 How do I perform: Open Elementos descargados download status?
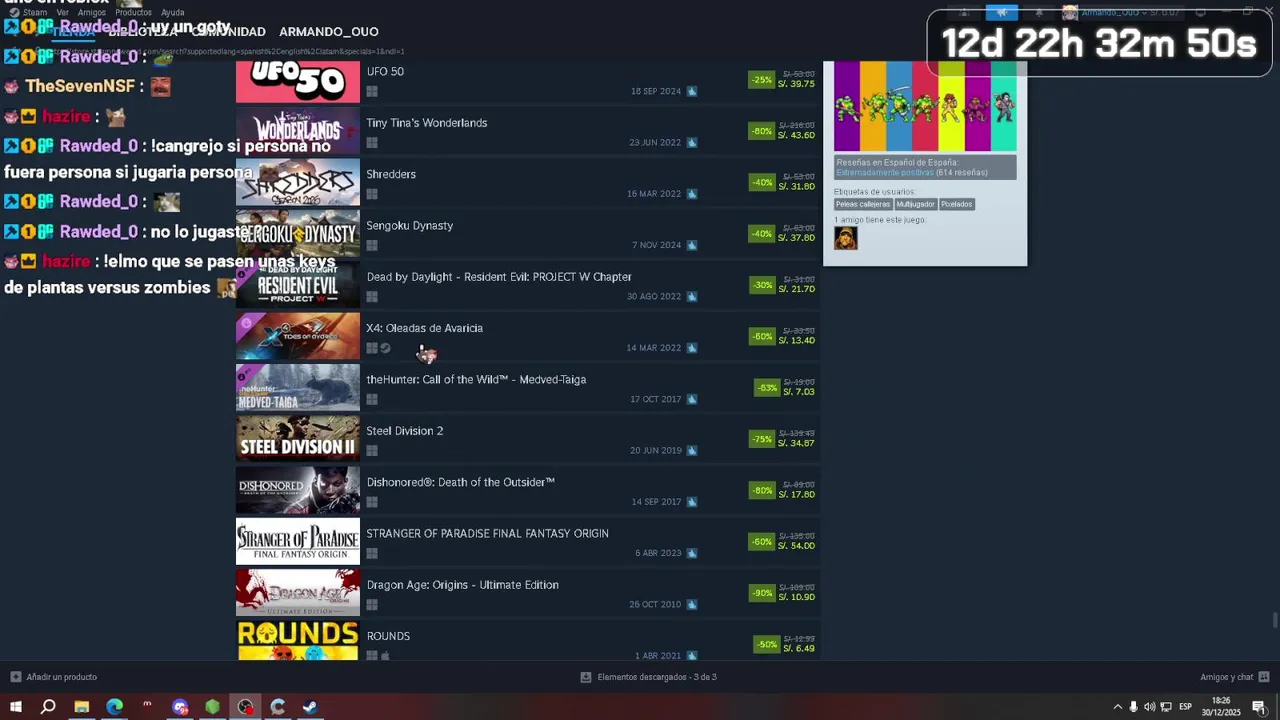tap(648, 677)
